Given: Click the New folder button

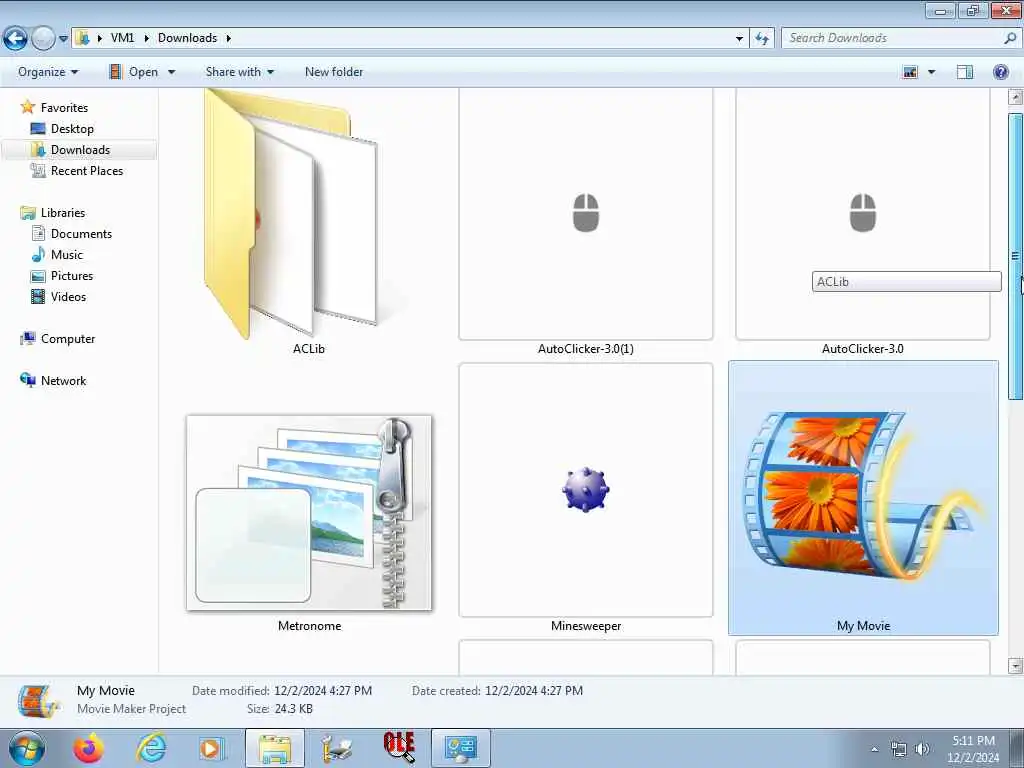Looking at the screenshot, I should (x=334, y=72).
